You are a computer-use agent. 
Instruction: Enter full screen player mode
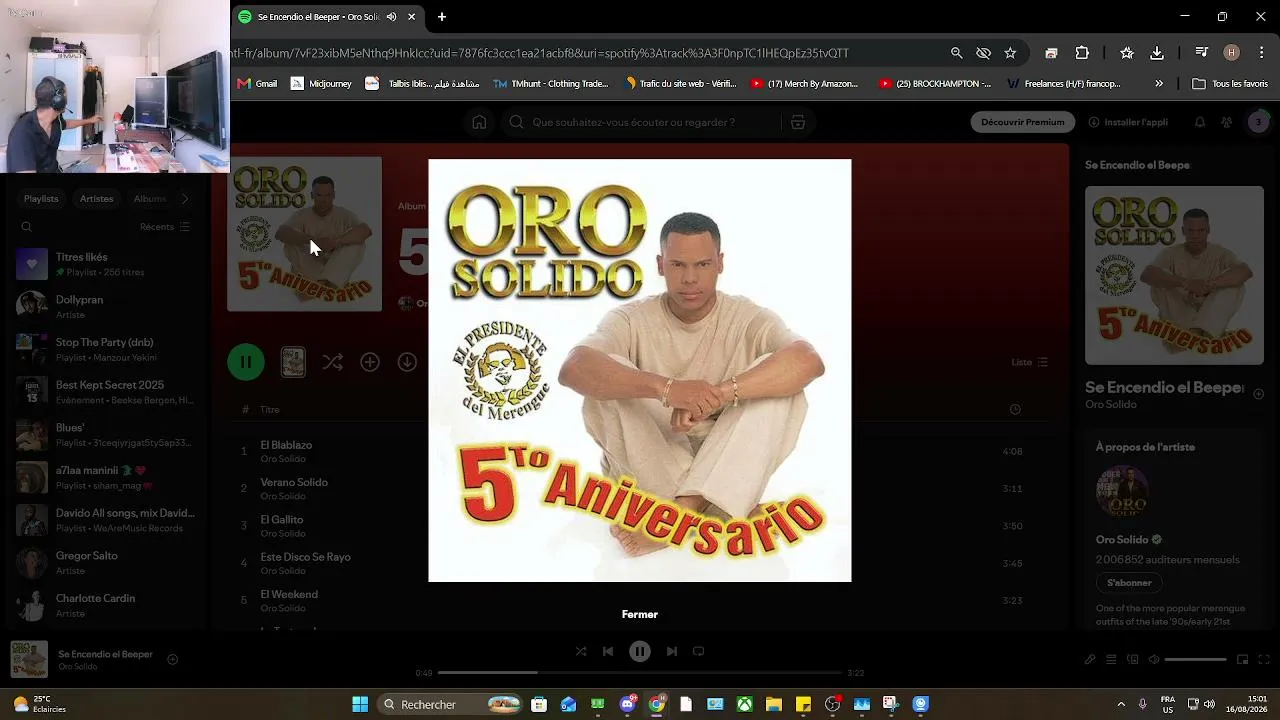pyautogui.click(x=1264, y=659)
